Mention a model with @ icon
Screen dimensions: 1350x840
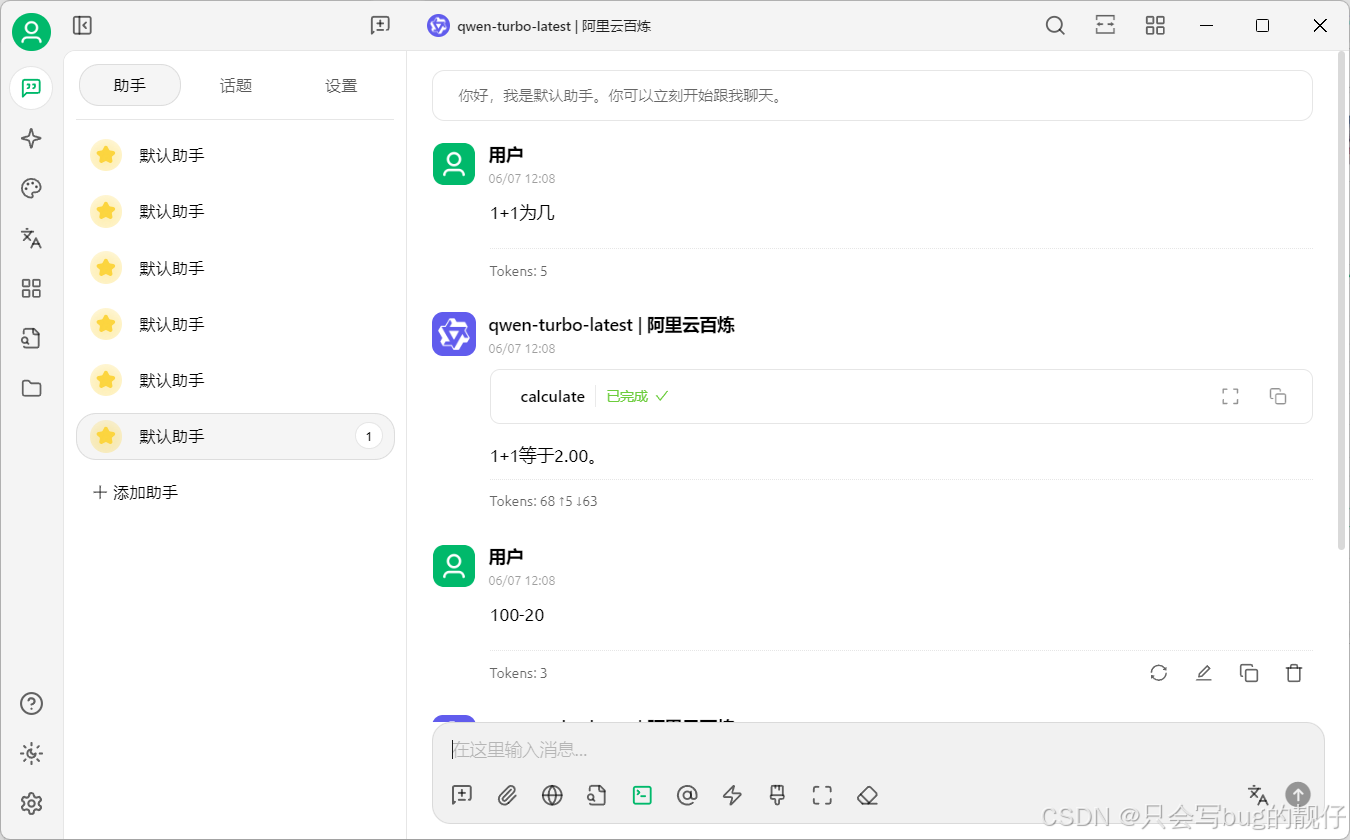(687, 795)
